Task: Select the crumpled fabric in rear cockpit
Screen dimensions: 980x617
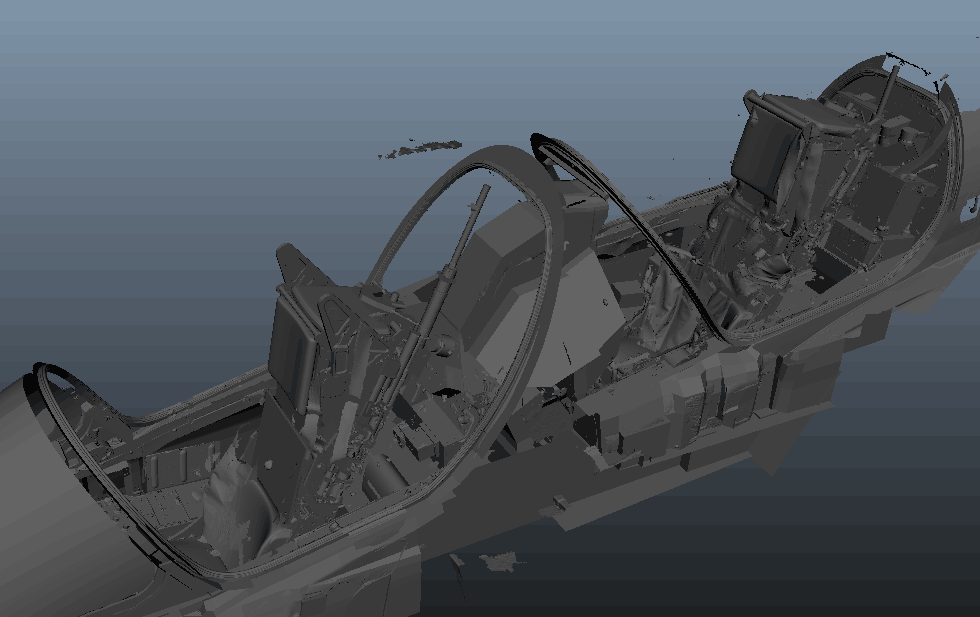Action: [667, 300]
